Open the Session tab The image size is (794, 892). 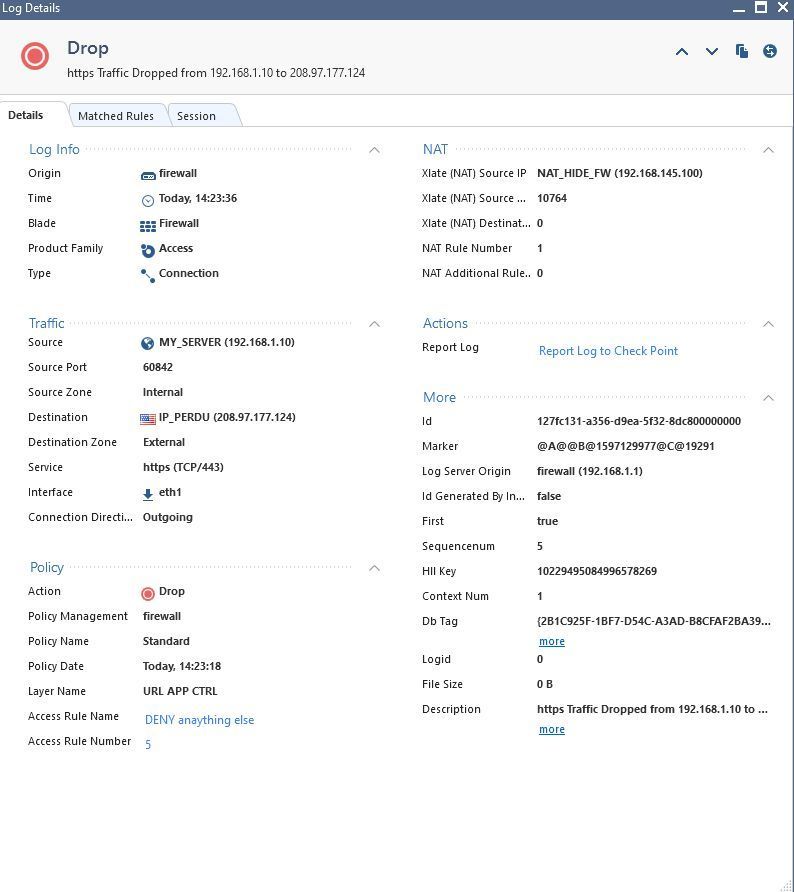[196, 116]
